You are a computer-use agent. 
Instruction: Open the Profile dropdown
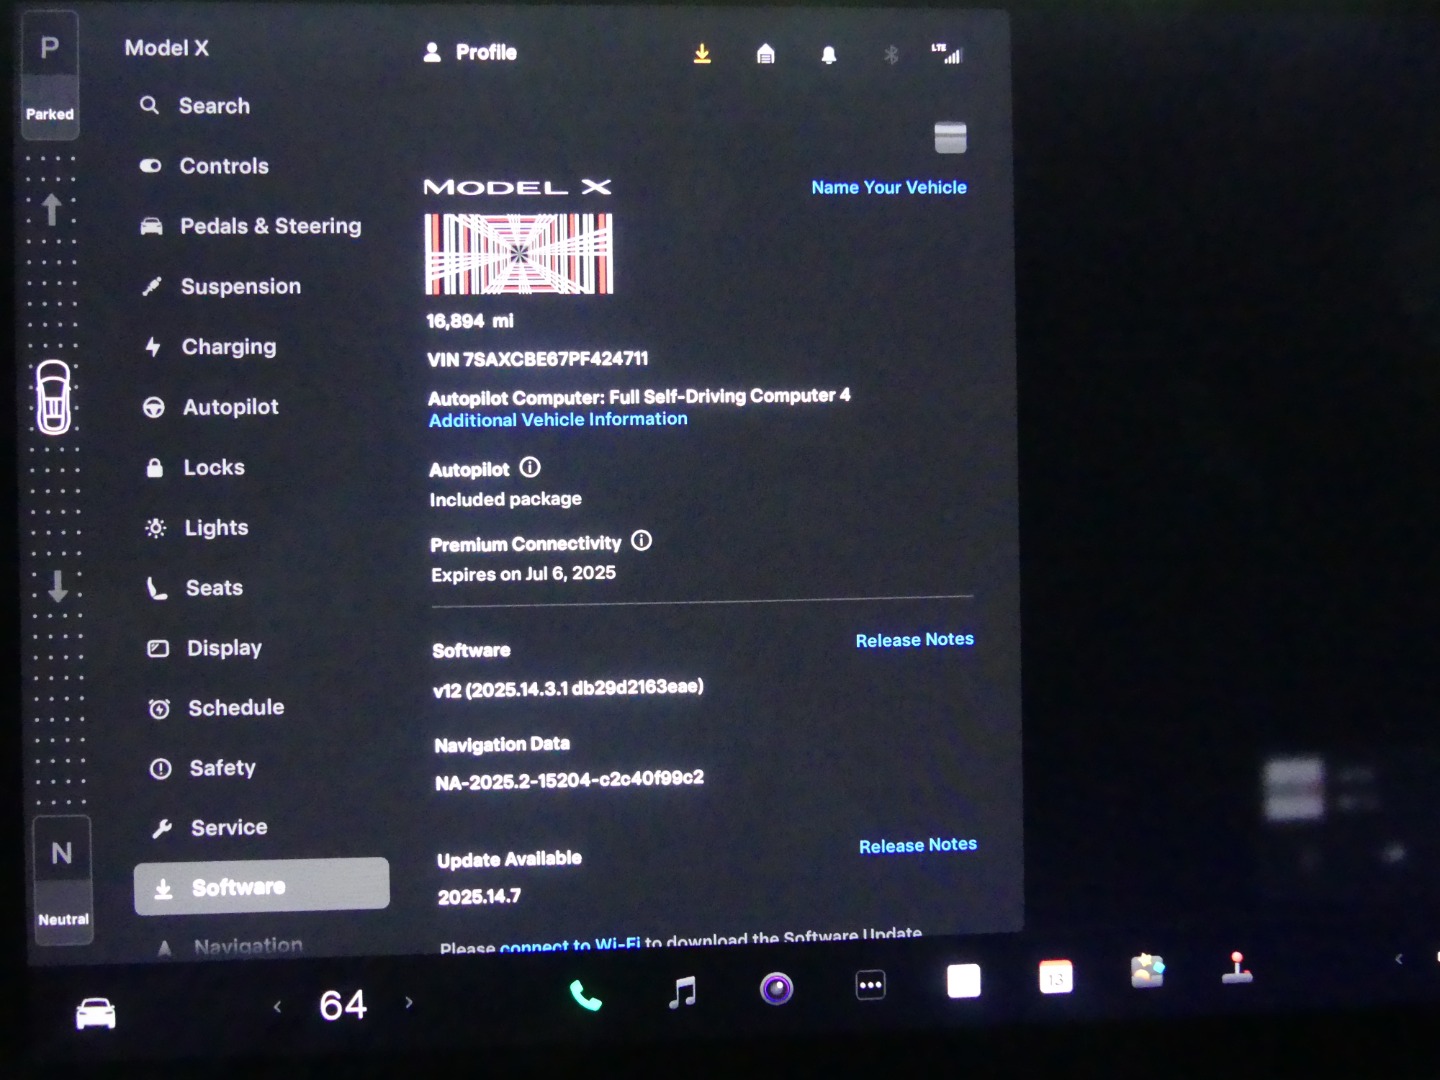[470, 52]
